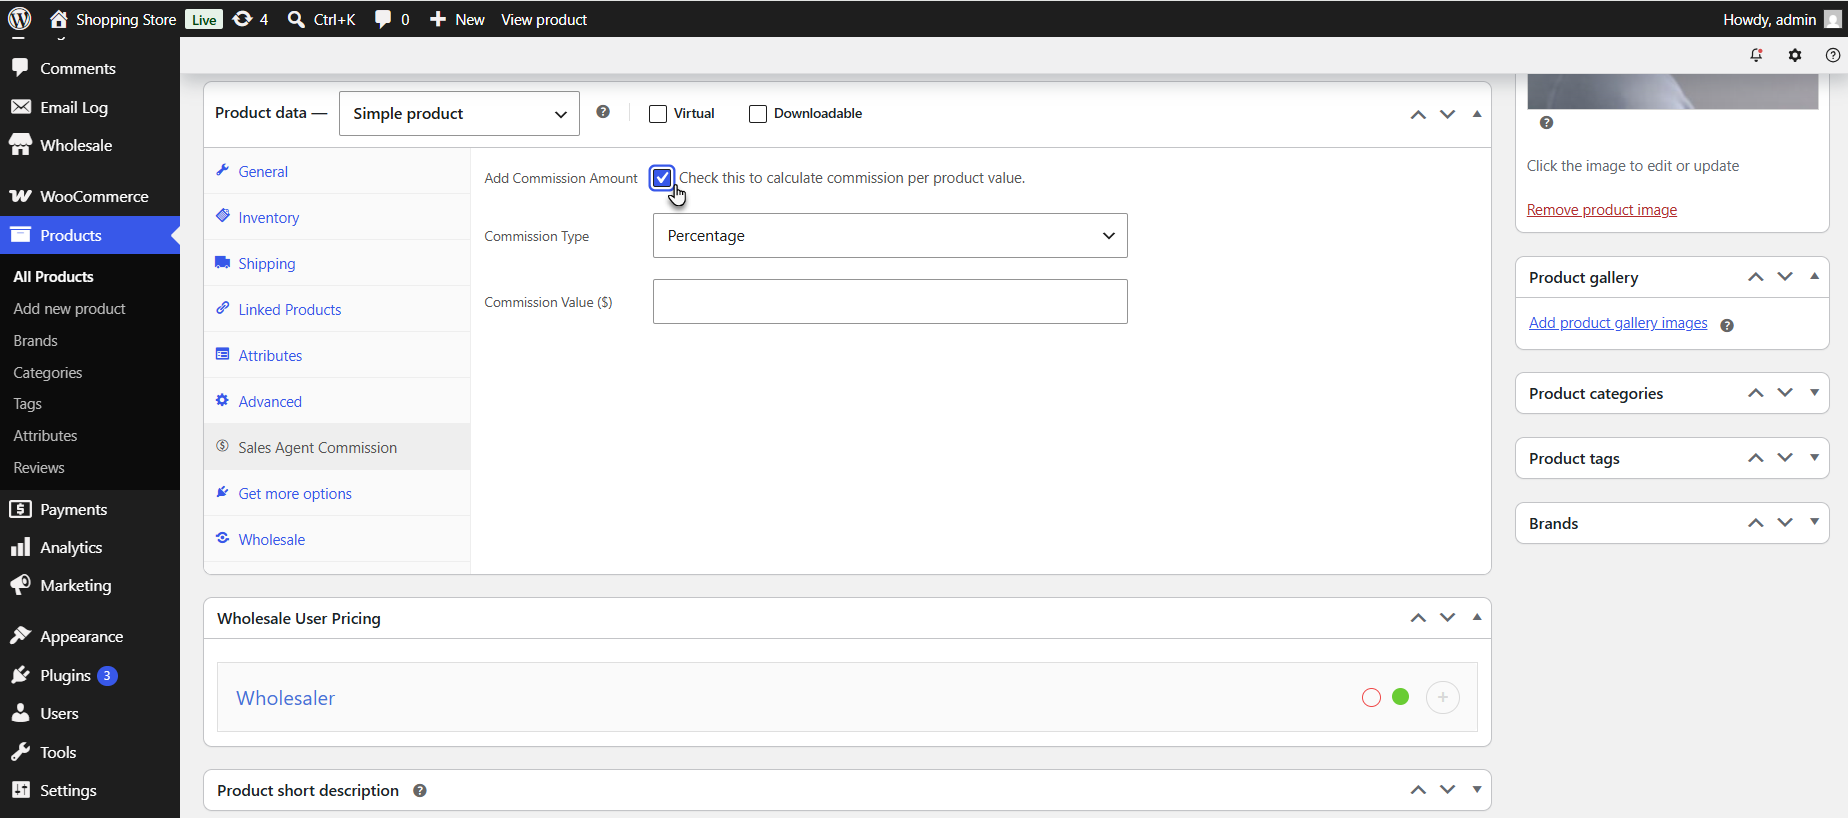Click help icon beside Product short description
The image size is (1848, 818).
click(420, 790)
